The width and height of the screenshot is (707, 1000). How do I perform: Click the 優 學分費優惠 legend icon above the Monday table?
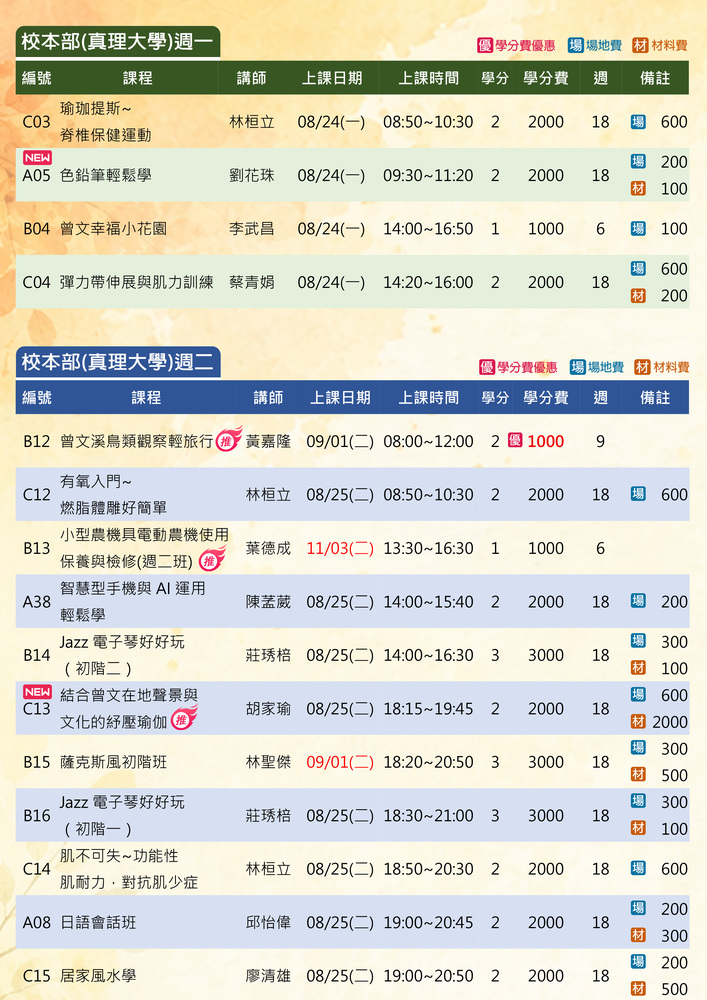click(x=485, y=45)
